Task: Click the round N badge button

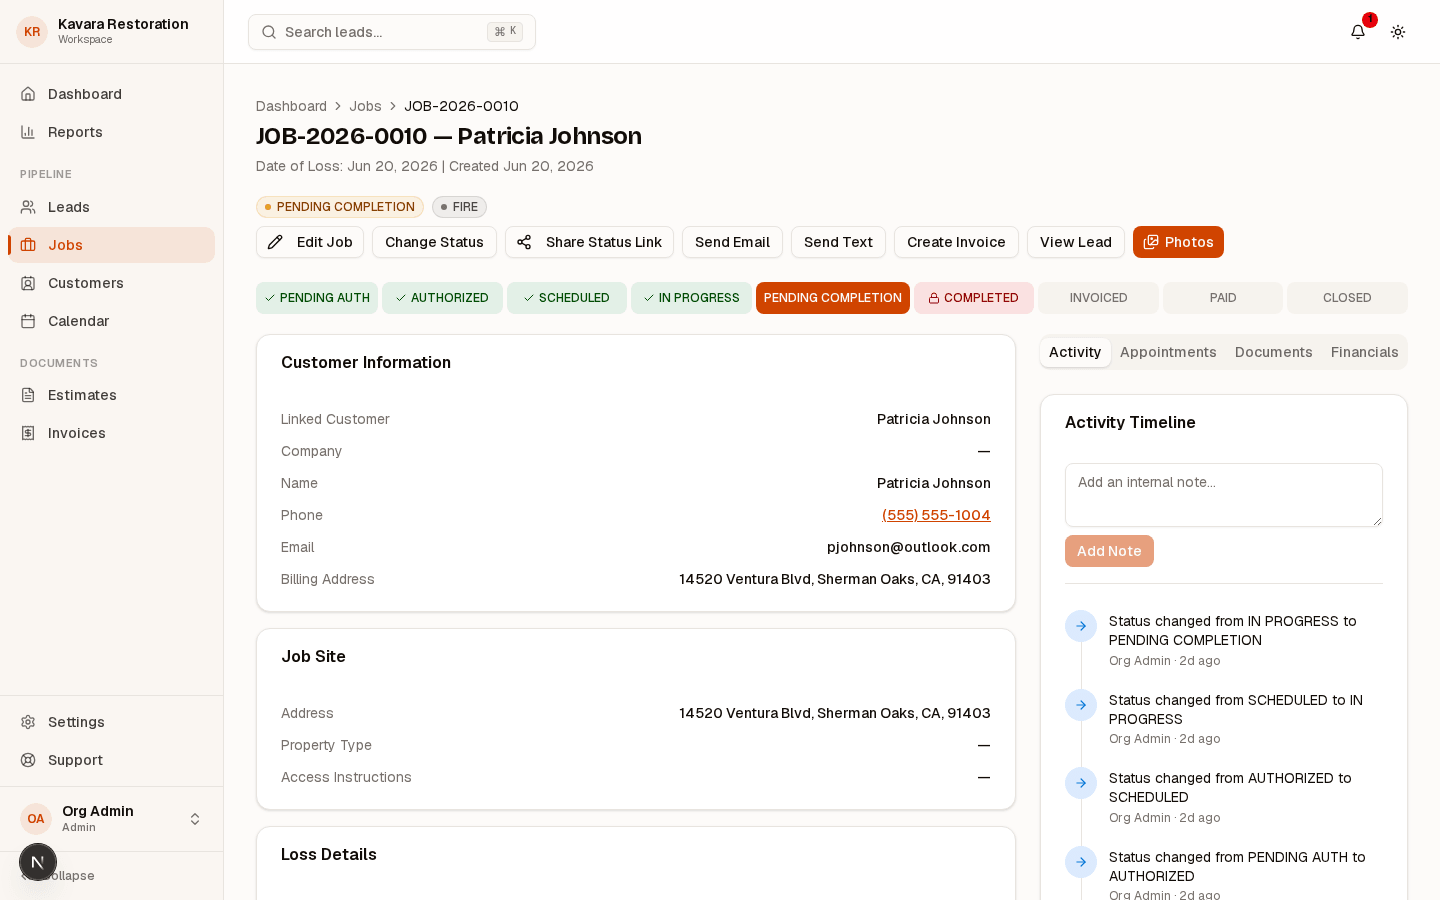Action: [38, 862]
